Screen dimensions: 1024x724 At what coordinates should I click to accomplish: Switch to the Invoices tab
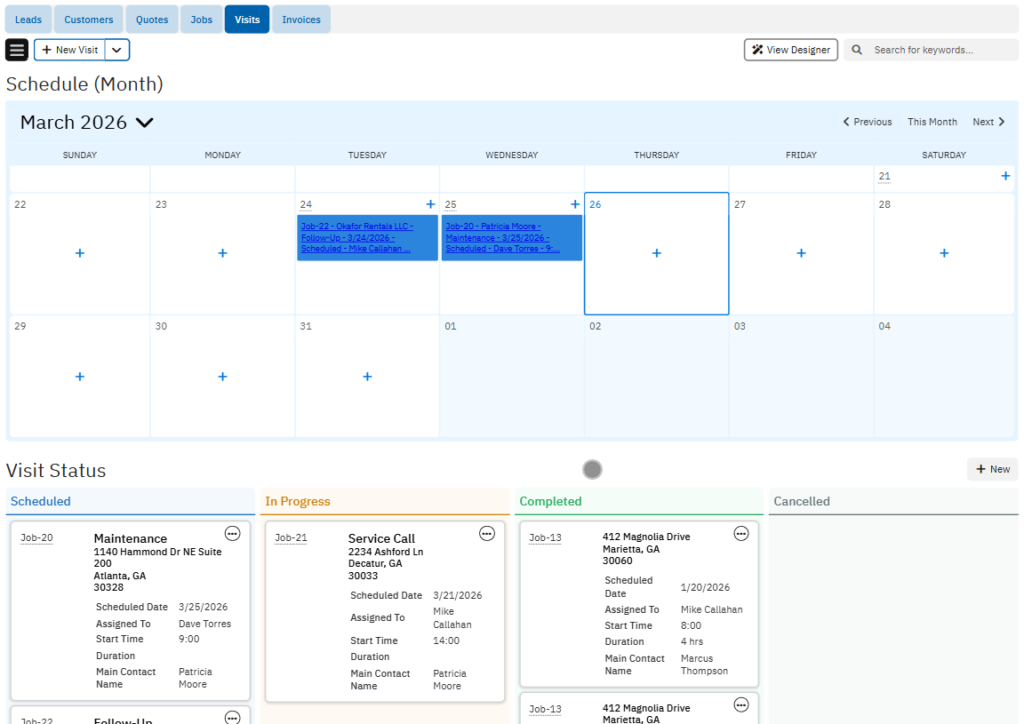coord(301,19)
